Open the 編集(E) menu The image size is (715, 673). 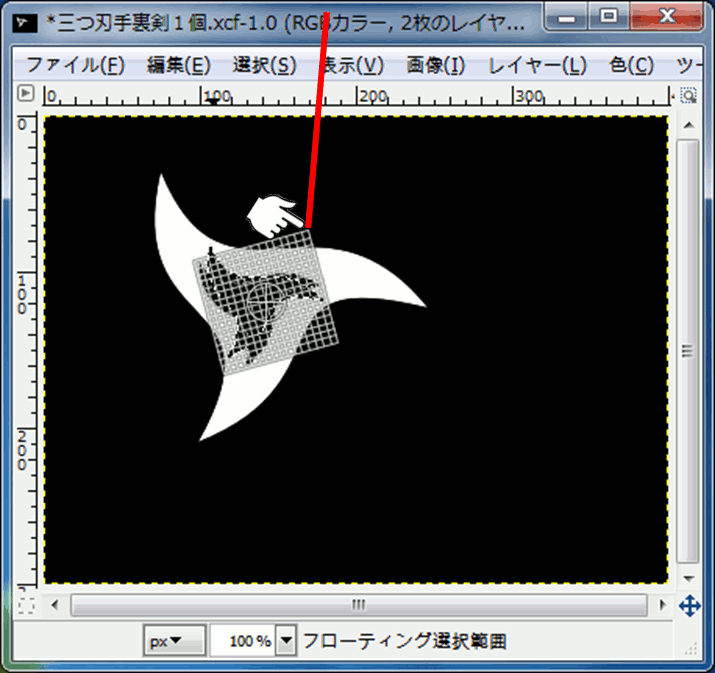(x=178, y=66)
